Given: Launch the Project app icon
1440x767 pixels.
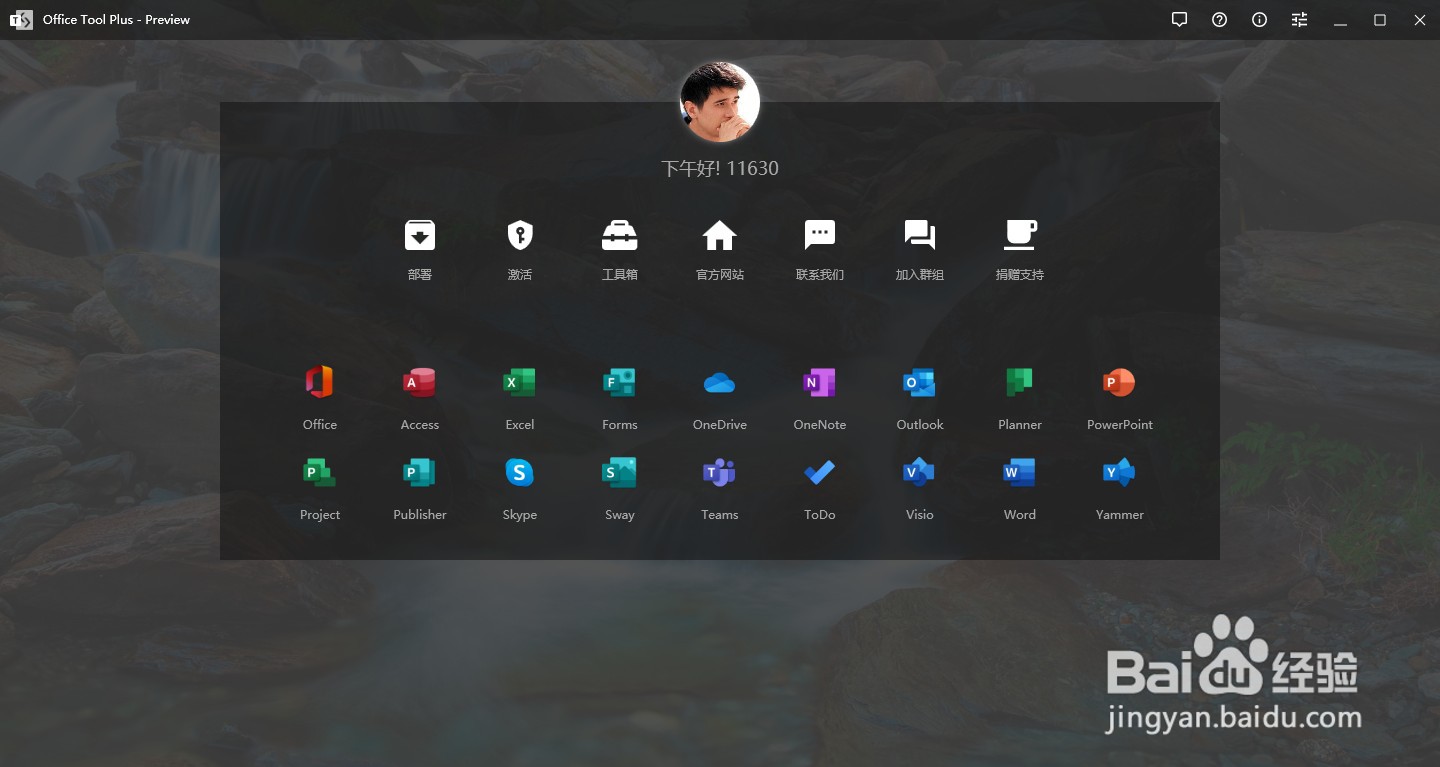Looking at the screenshot, I should (320, 472).
